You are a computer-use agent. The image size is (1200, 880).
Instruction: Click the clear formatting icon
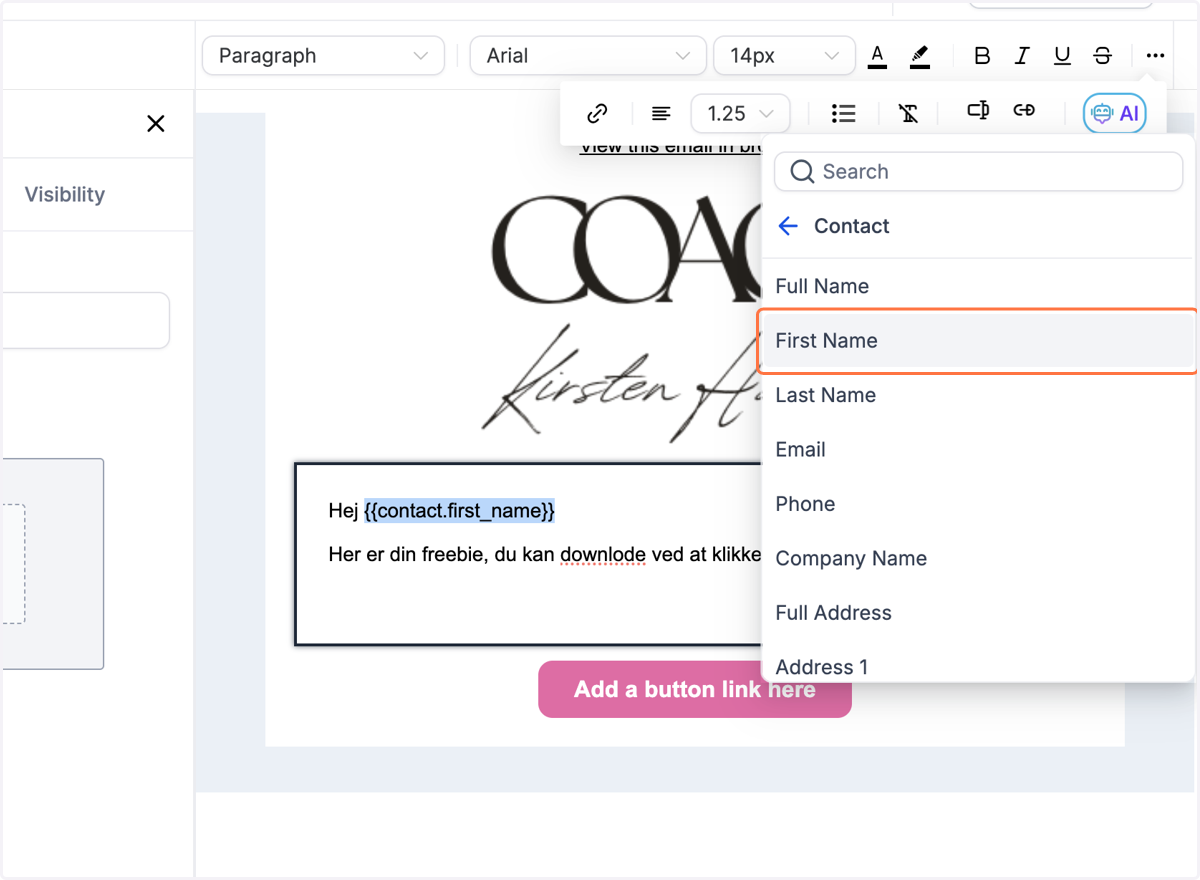point(908,114)
